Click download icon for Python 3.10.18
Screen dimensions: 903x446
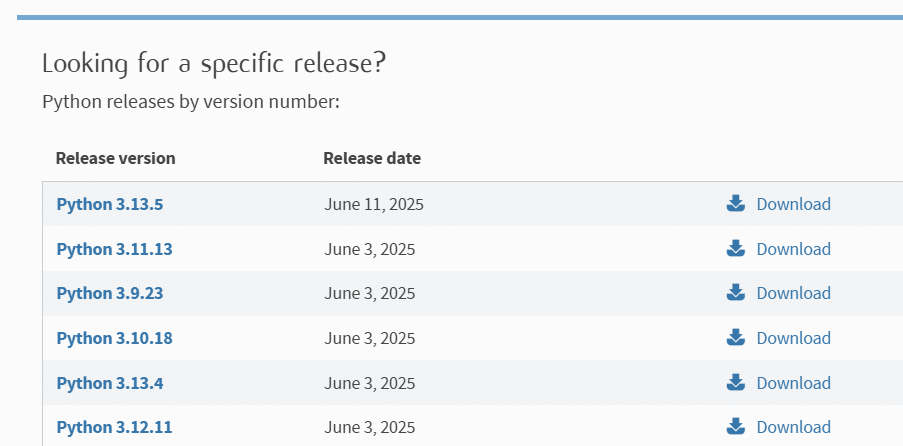[x=736, y=338]
